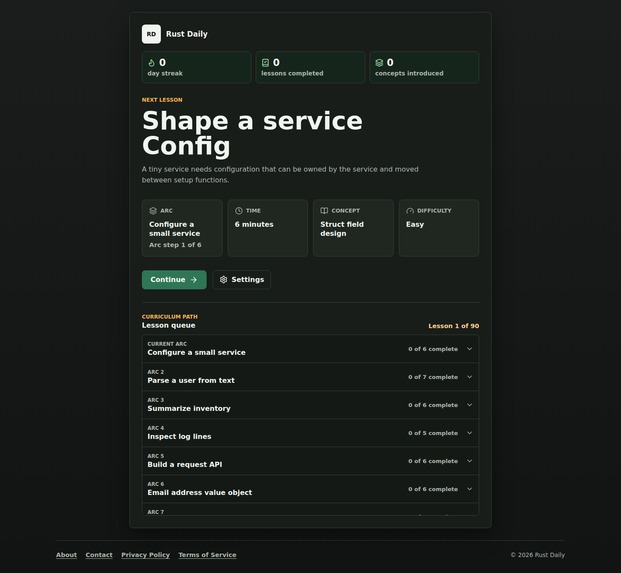Click the book icon in Concept card
621x573 pixels.
click(x=324, y=211)
